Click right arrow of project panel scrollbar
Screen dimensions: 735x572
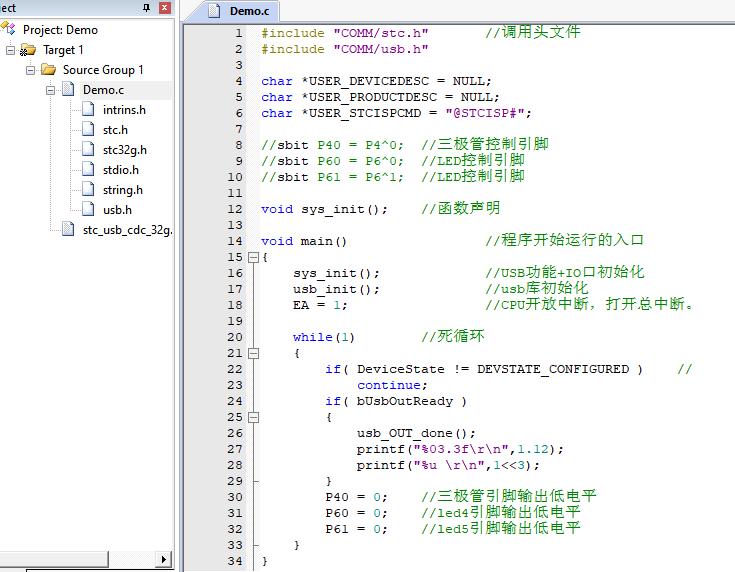[164, 559]
